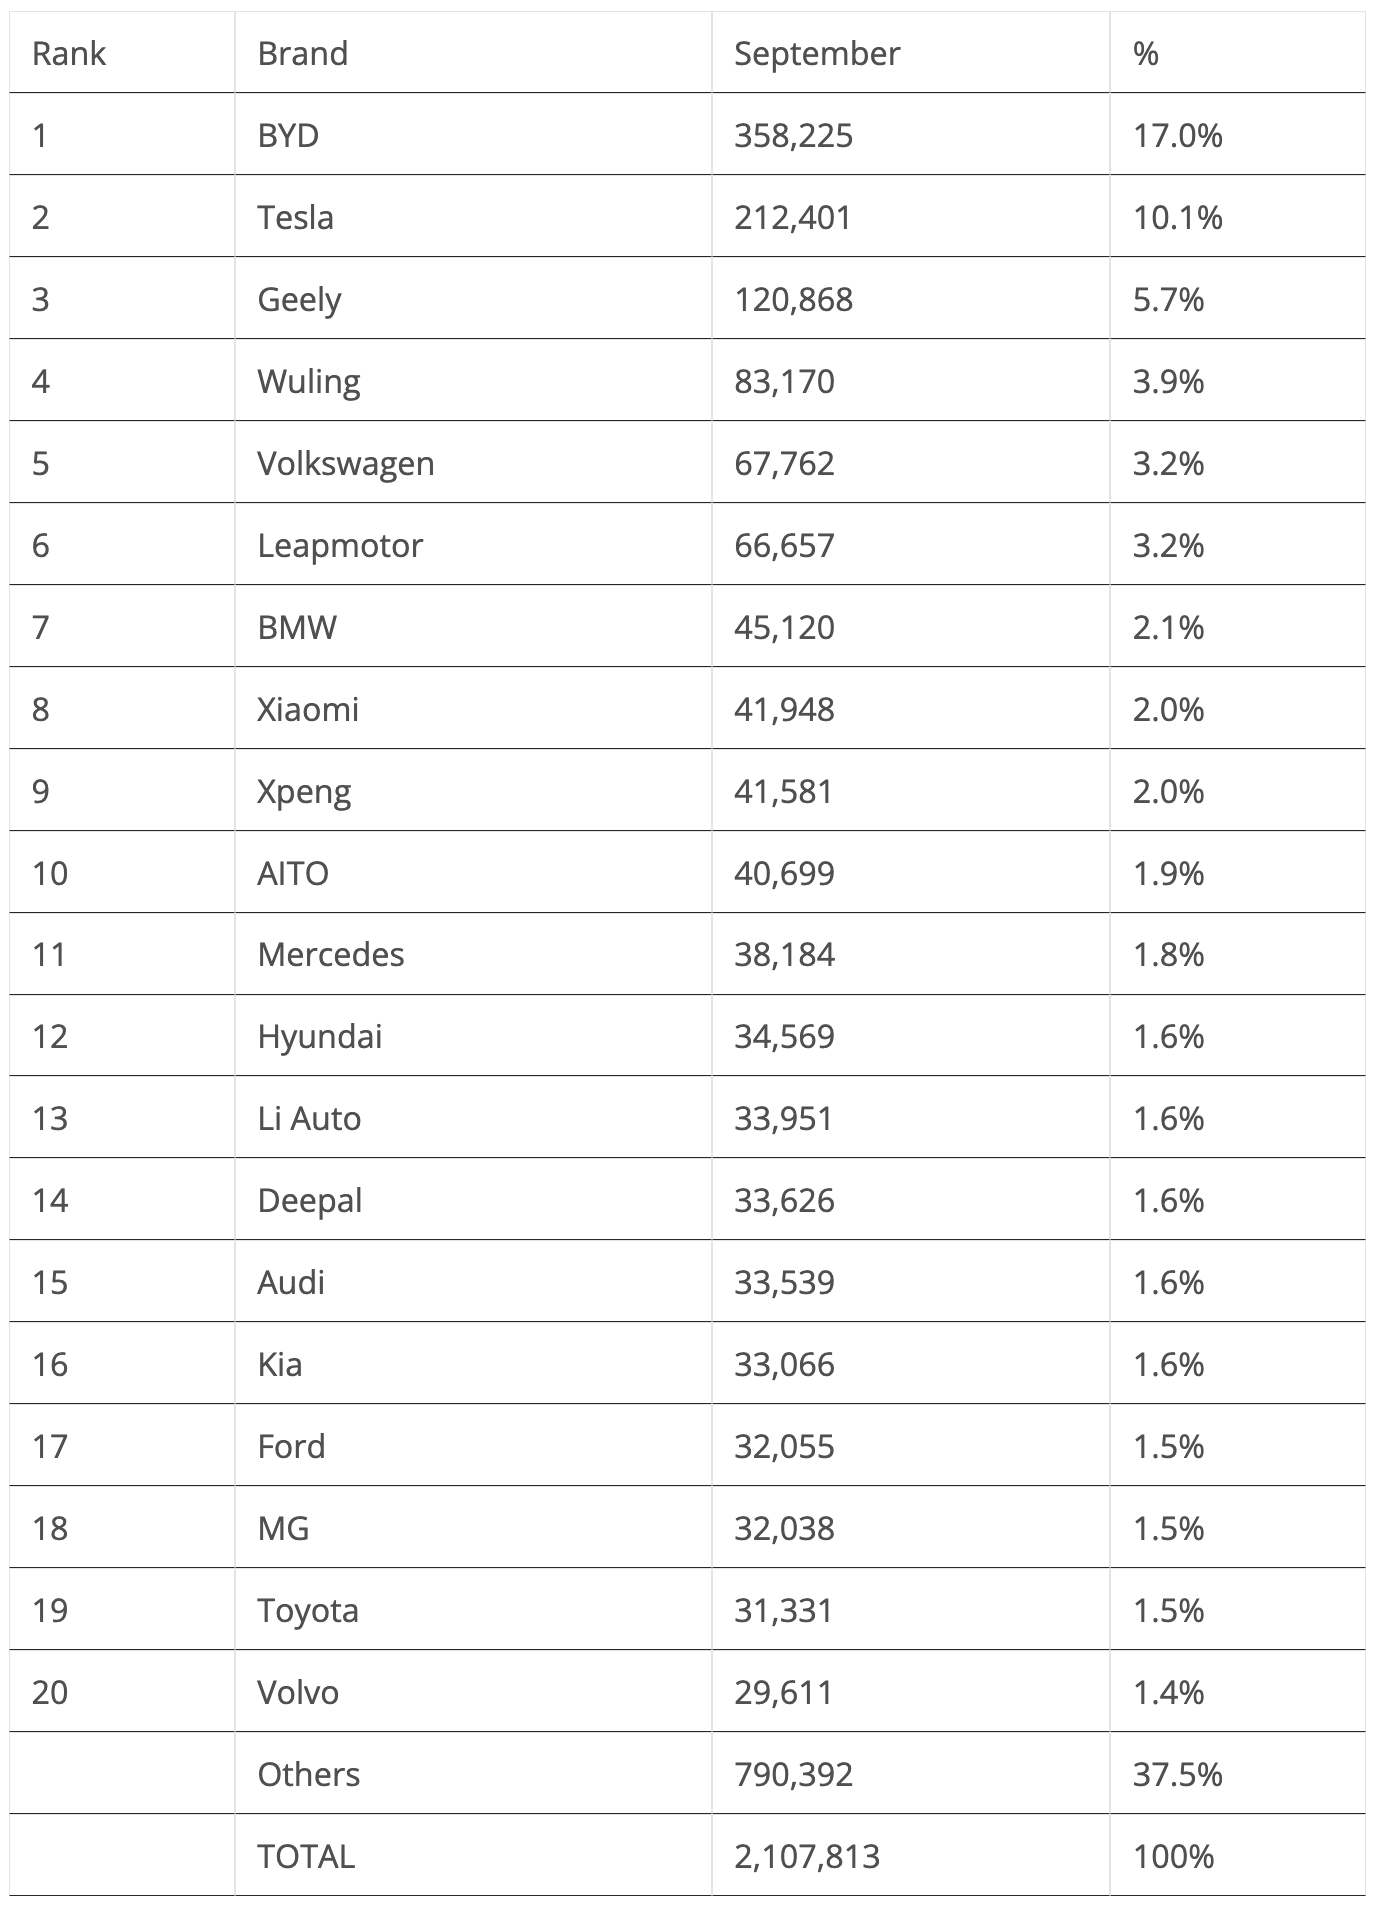The height and width of the screenshot is (1908, 1374).
Task: Select the BMW brand cell
Action: [x=297, y=627]
